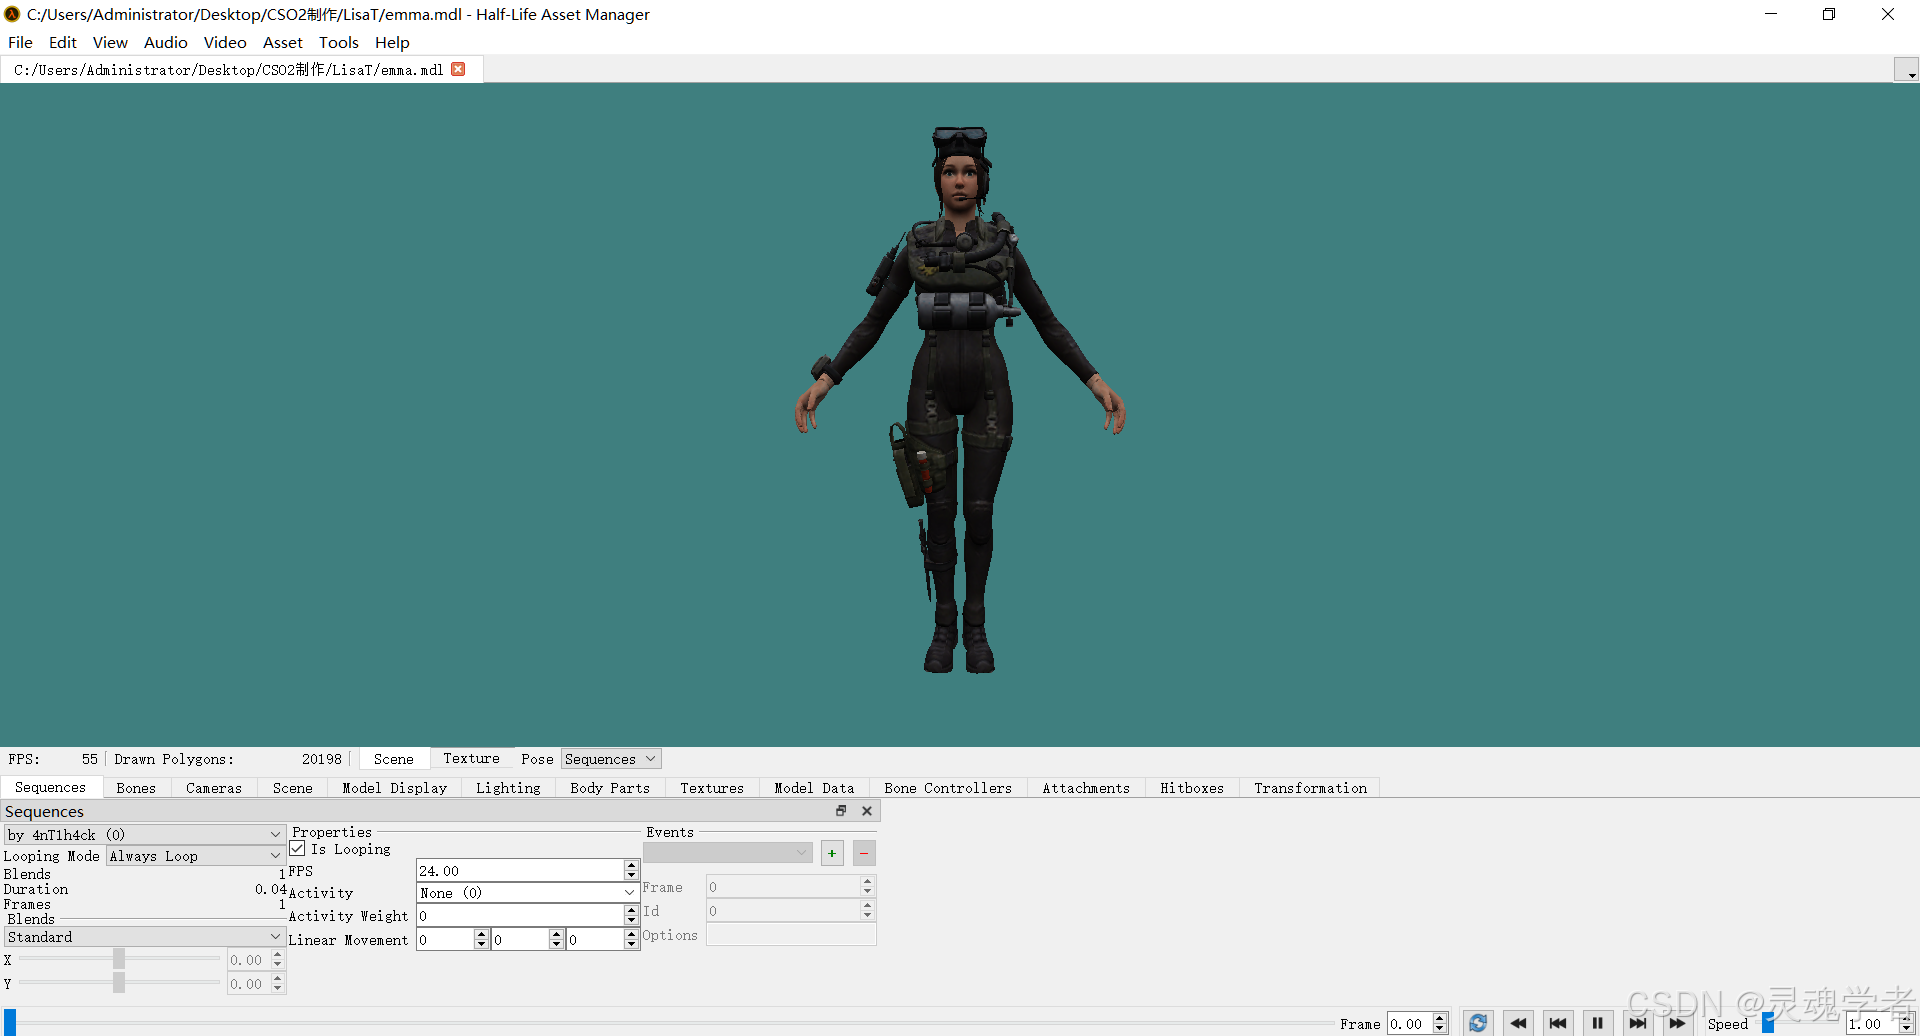Click the fast-forward playback button

point(1677,1023)
